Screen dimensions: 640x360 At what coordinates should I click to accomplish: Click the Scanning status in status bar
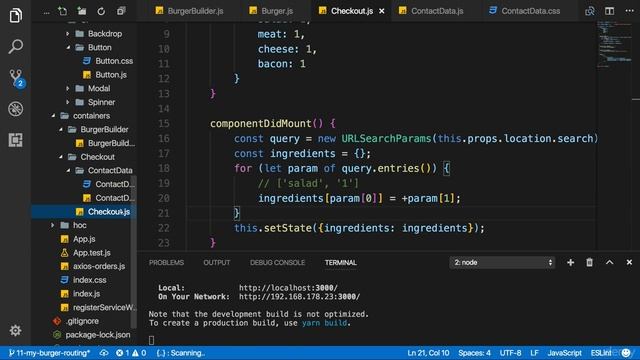(180, 353)
